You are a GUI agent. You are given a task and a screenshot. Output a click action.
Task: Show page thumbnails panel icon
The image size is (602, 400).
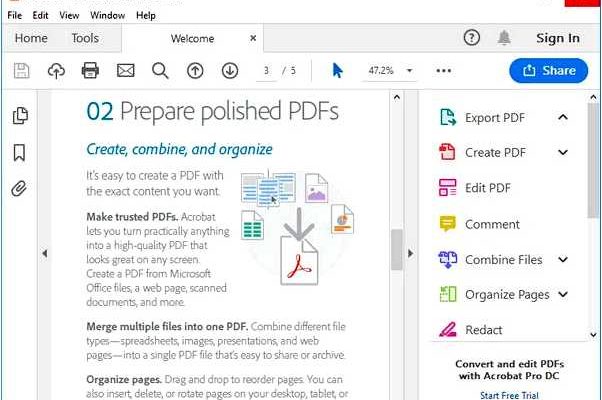[x=20, y=116]
